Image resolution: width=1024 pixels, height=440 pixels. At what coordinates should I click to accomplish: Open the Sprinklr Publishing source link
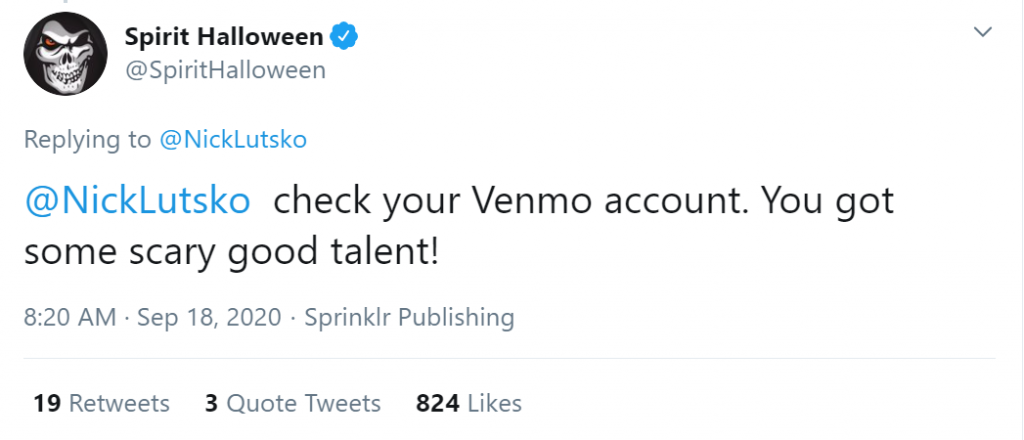pyautogui.click(x=409, y=317)
